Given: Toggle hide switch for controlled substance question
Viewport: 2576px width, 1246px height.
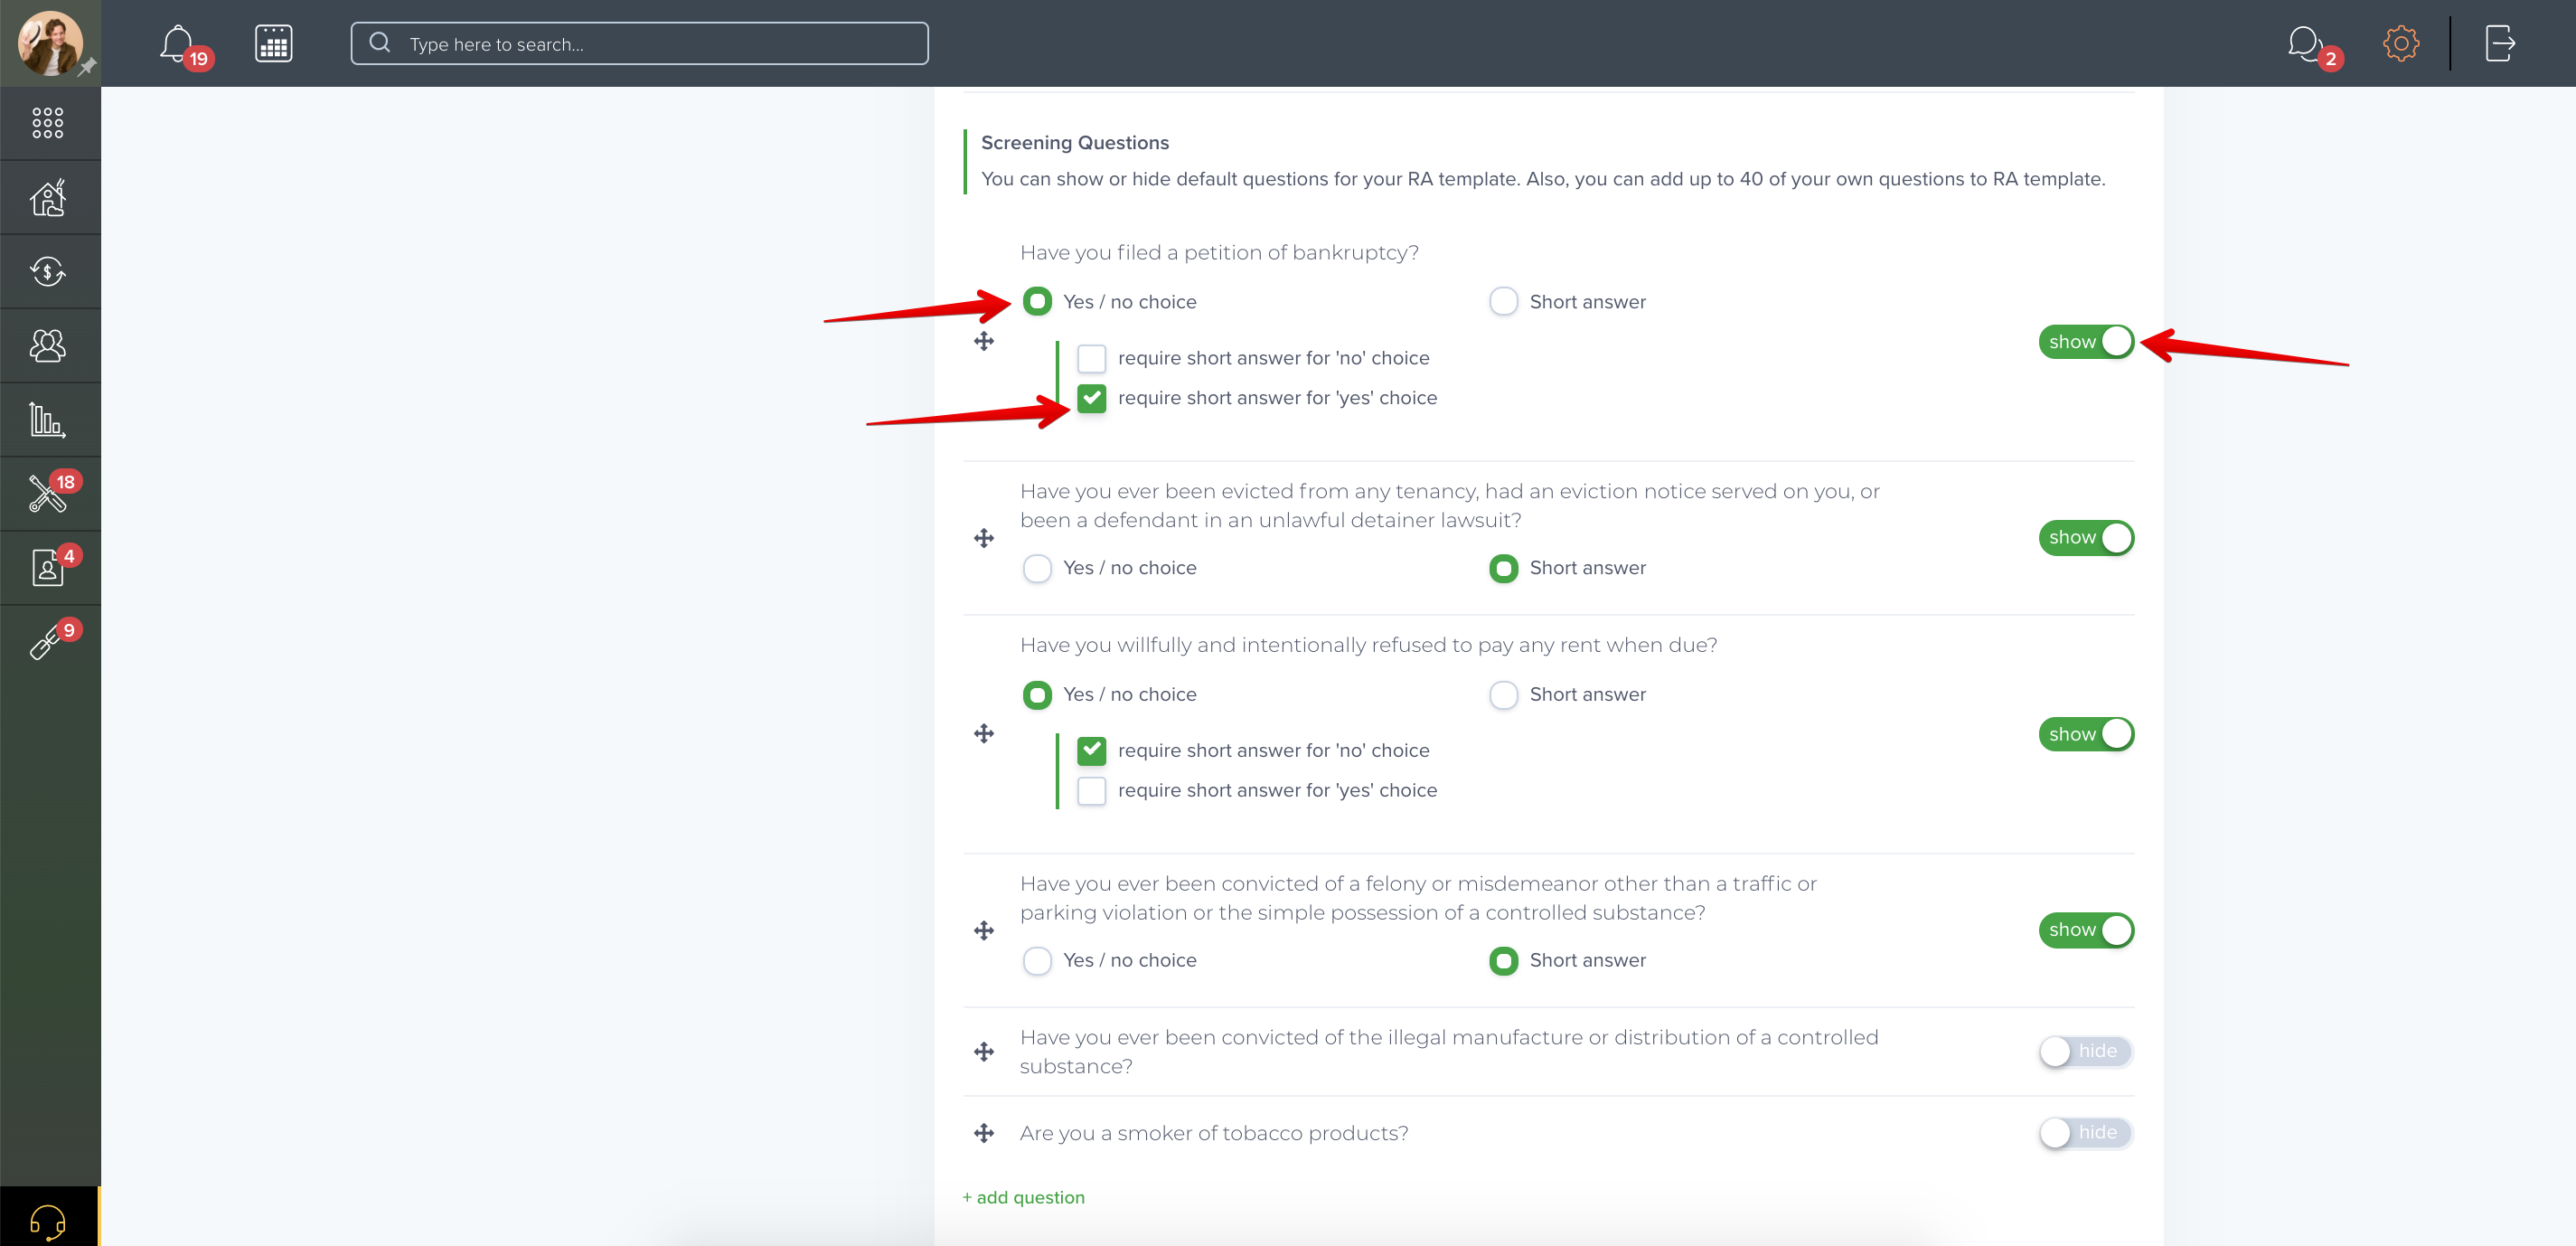Looking at the screenshot, I should [x=2086, y=1051].
